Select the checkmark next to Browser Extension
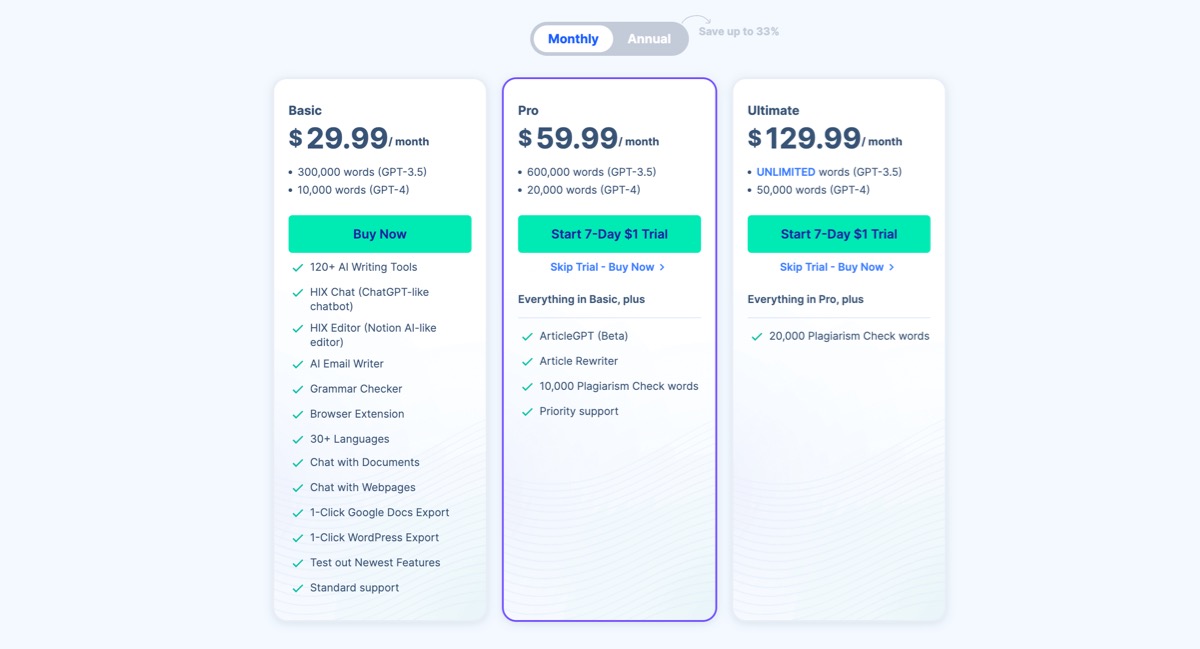 tap(297, 413)
